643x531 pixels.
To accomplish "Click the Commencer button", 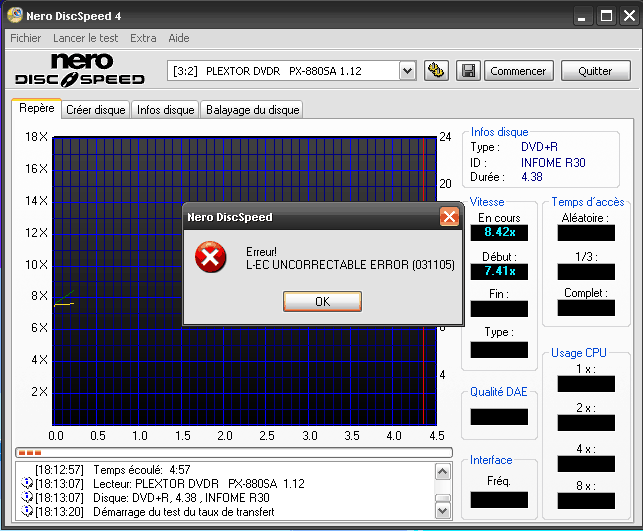I will click(518, 71).
